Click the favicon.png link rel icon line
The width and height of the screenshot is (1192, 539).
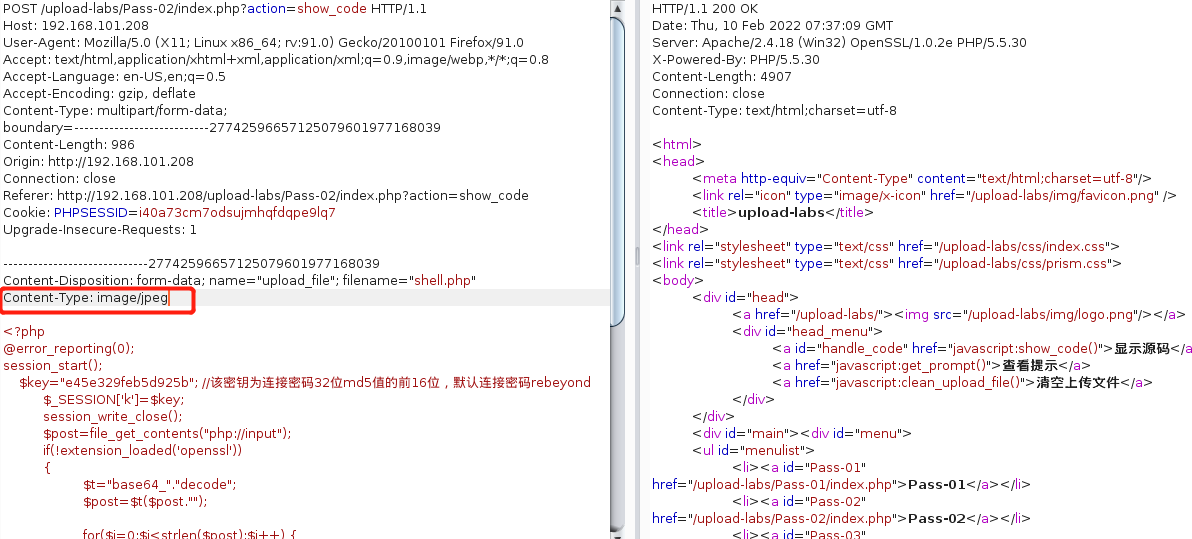934,195
